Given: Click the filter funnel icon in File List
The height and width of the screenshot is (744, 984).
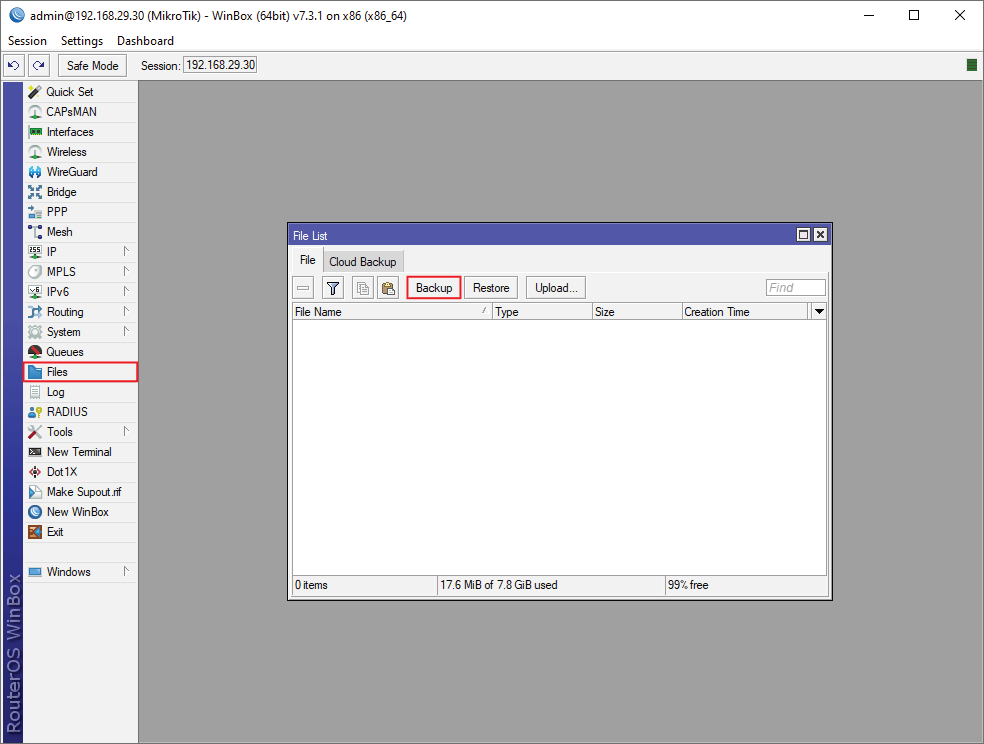Looking at the screenshot, I should coord(334,288).
